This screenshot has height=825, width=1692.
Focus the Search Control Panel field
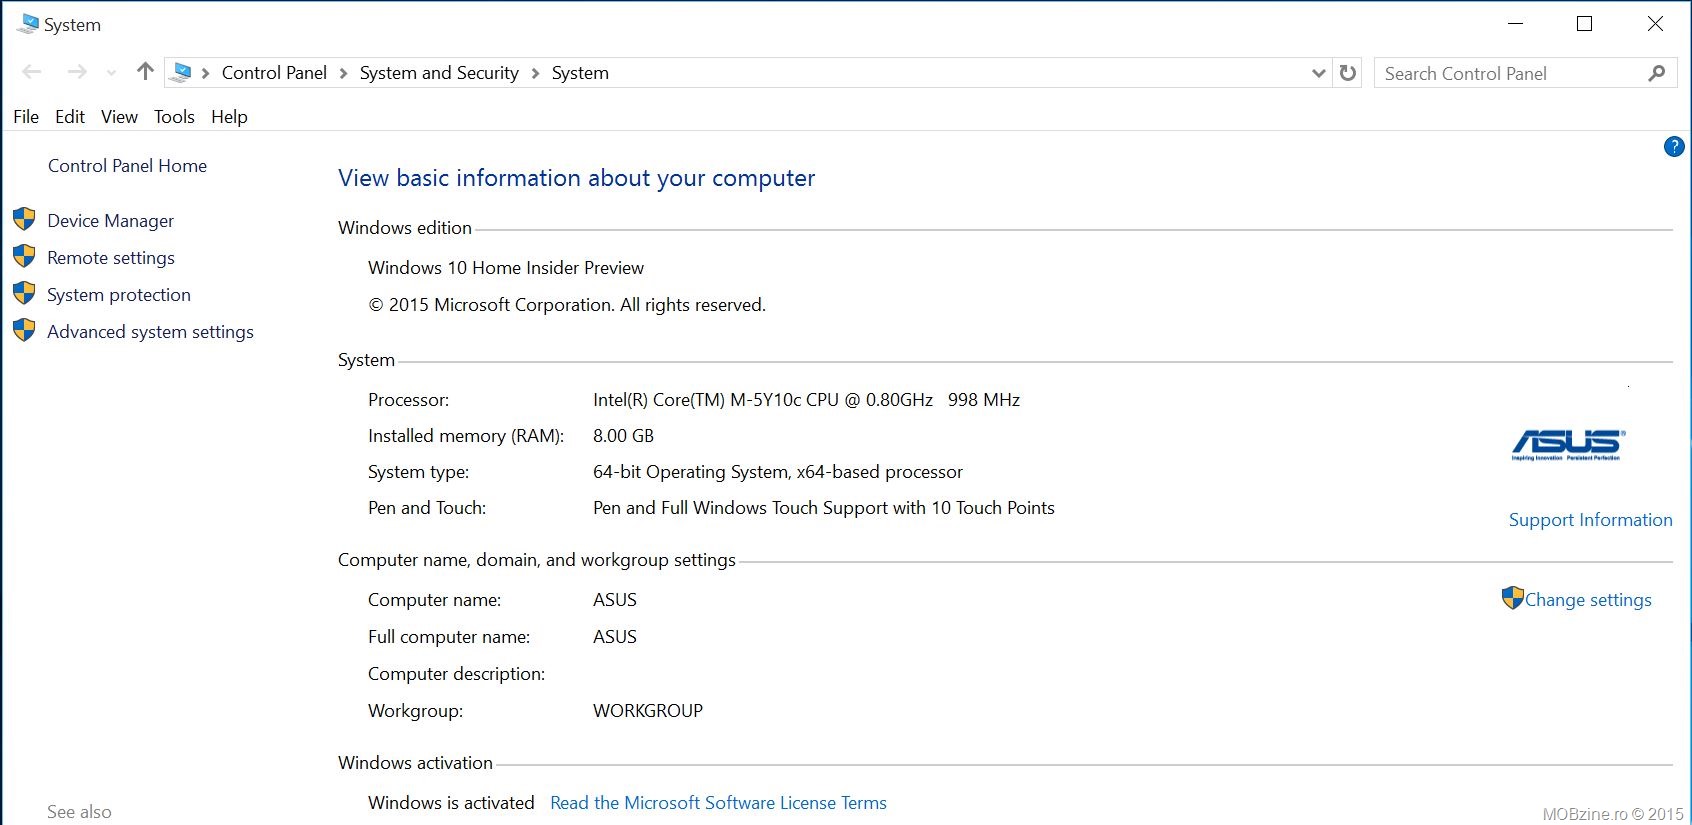point(1525,73)
